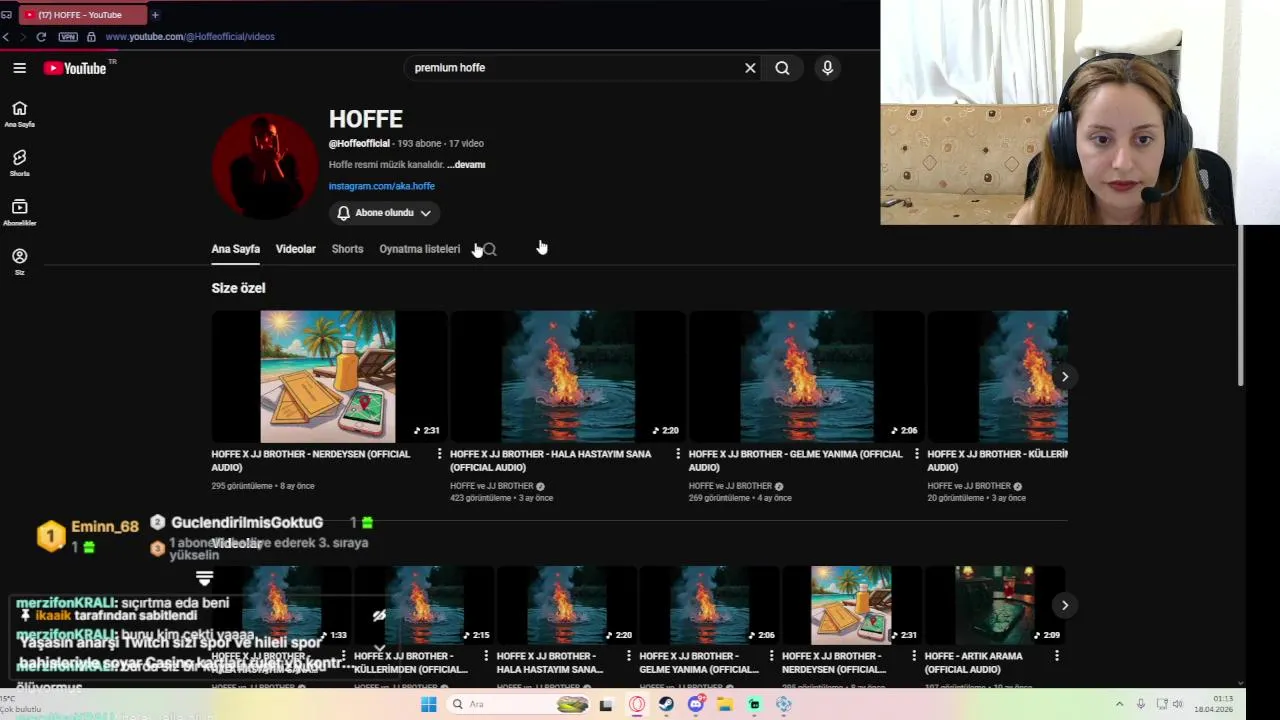Screen dimensions: 1280x720
Task: Open the Windows Start menu
Action: click(x=428, y=704)
